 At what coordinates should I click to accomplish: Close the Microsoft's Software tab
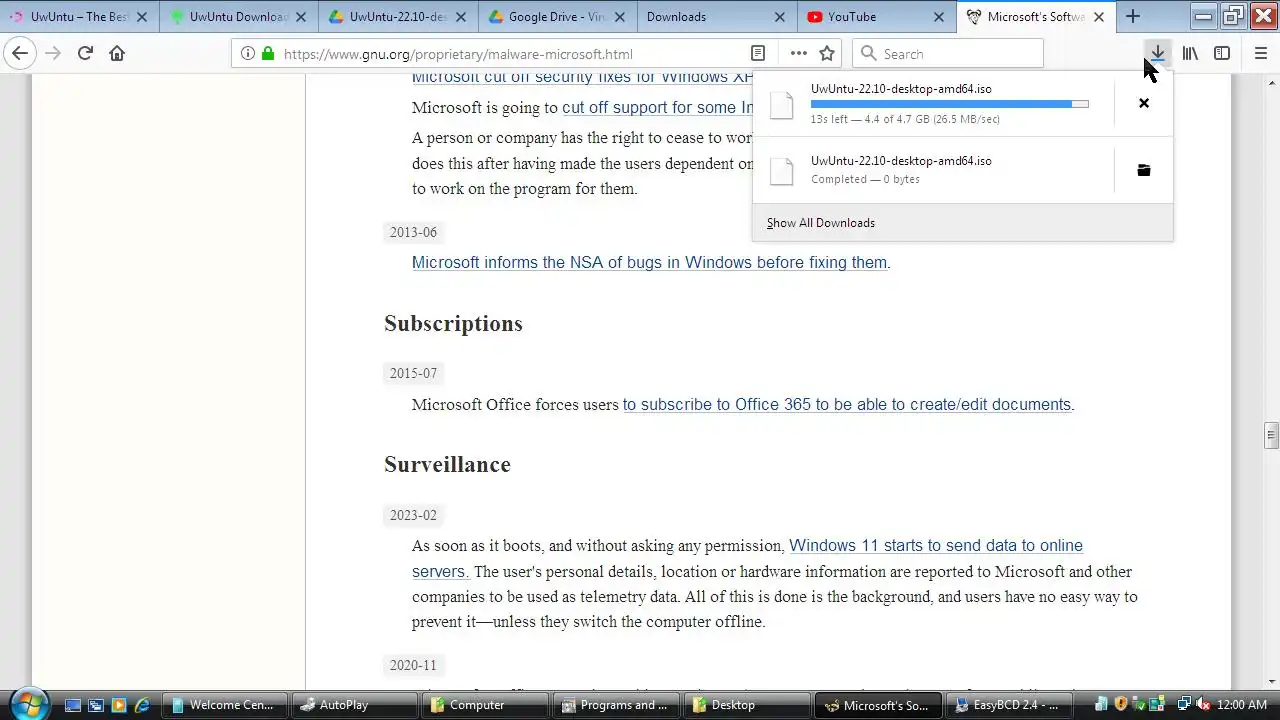point(1099,17)
